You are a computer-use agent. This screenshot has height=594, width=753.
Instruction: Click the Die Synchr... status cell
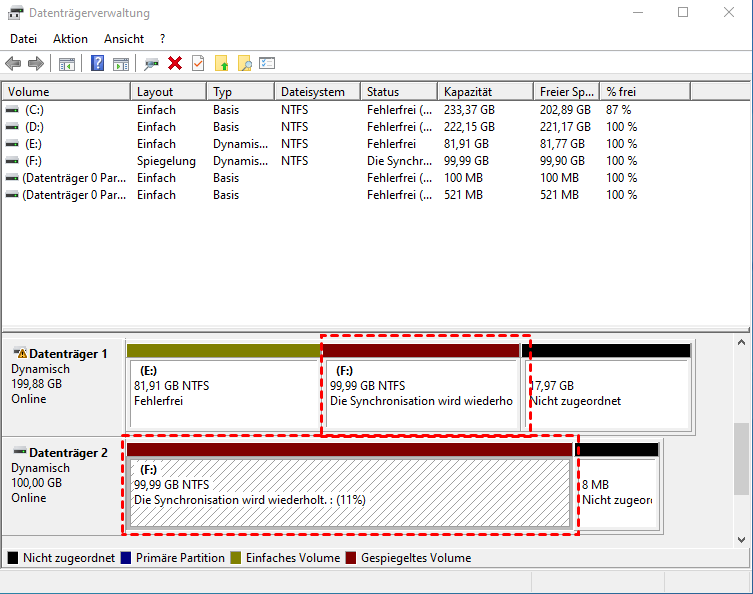[400, 161]
